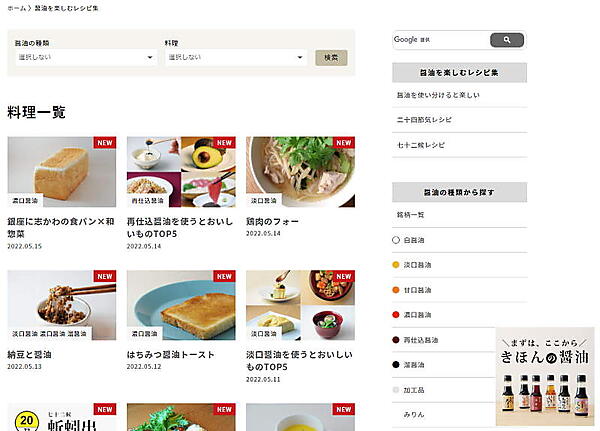
Task: Open the 銀座に志かわの食パン bread photo
Action: tap(62, 172)
